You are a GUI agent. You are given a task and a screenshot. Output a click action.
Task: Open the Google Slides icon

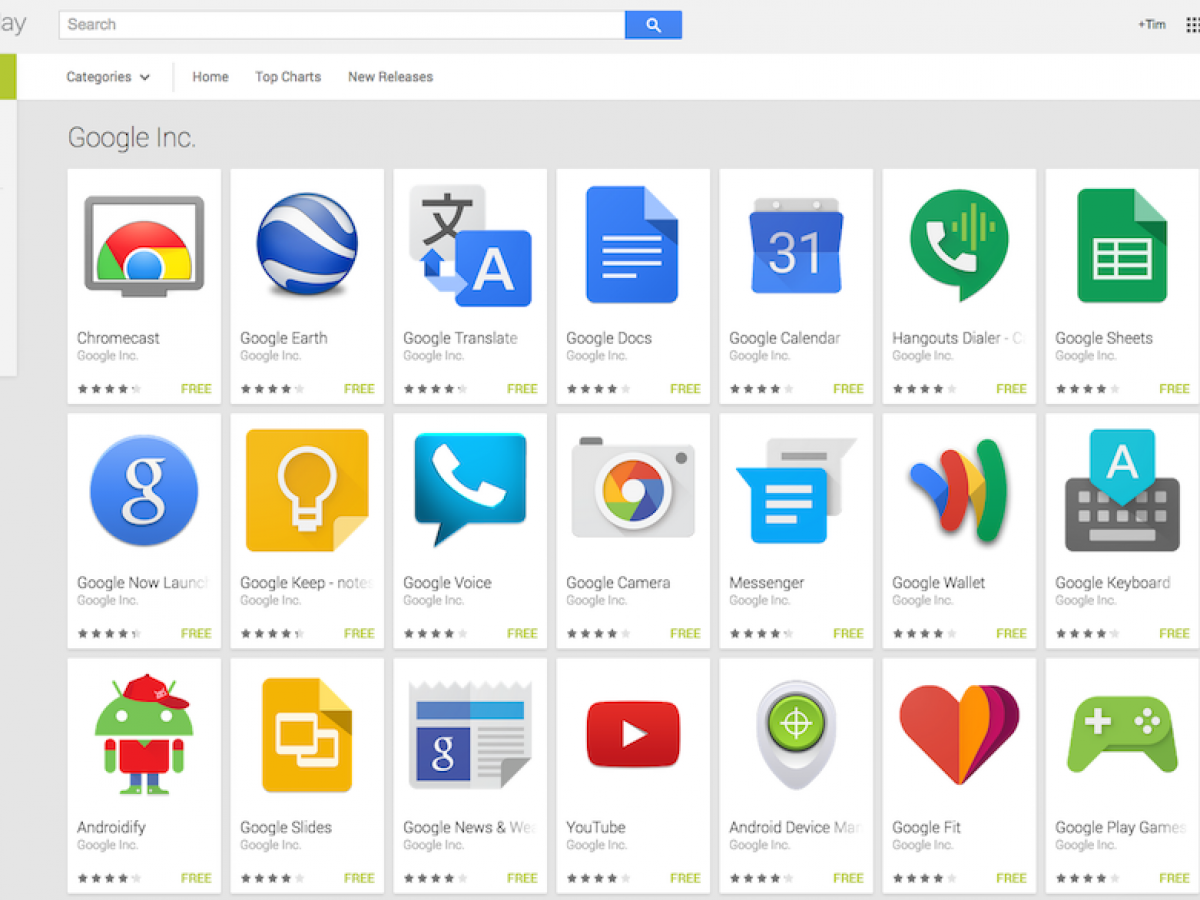(x=307, y=735)
